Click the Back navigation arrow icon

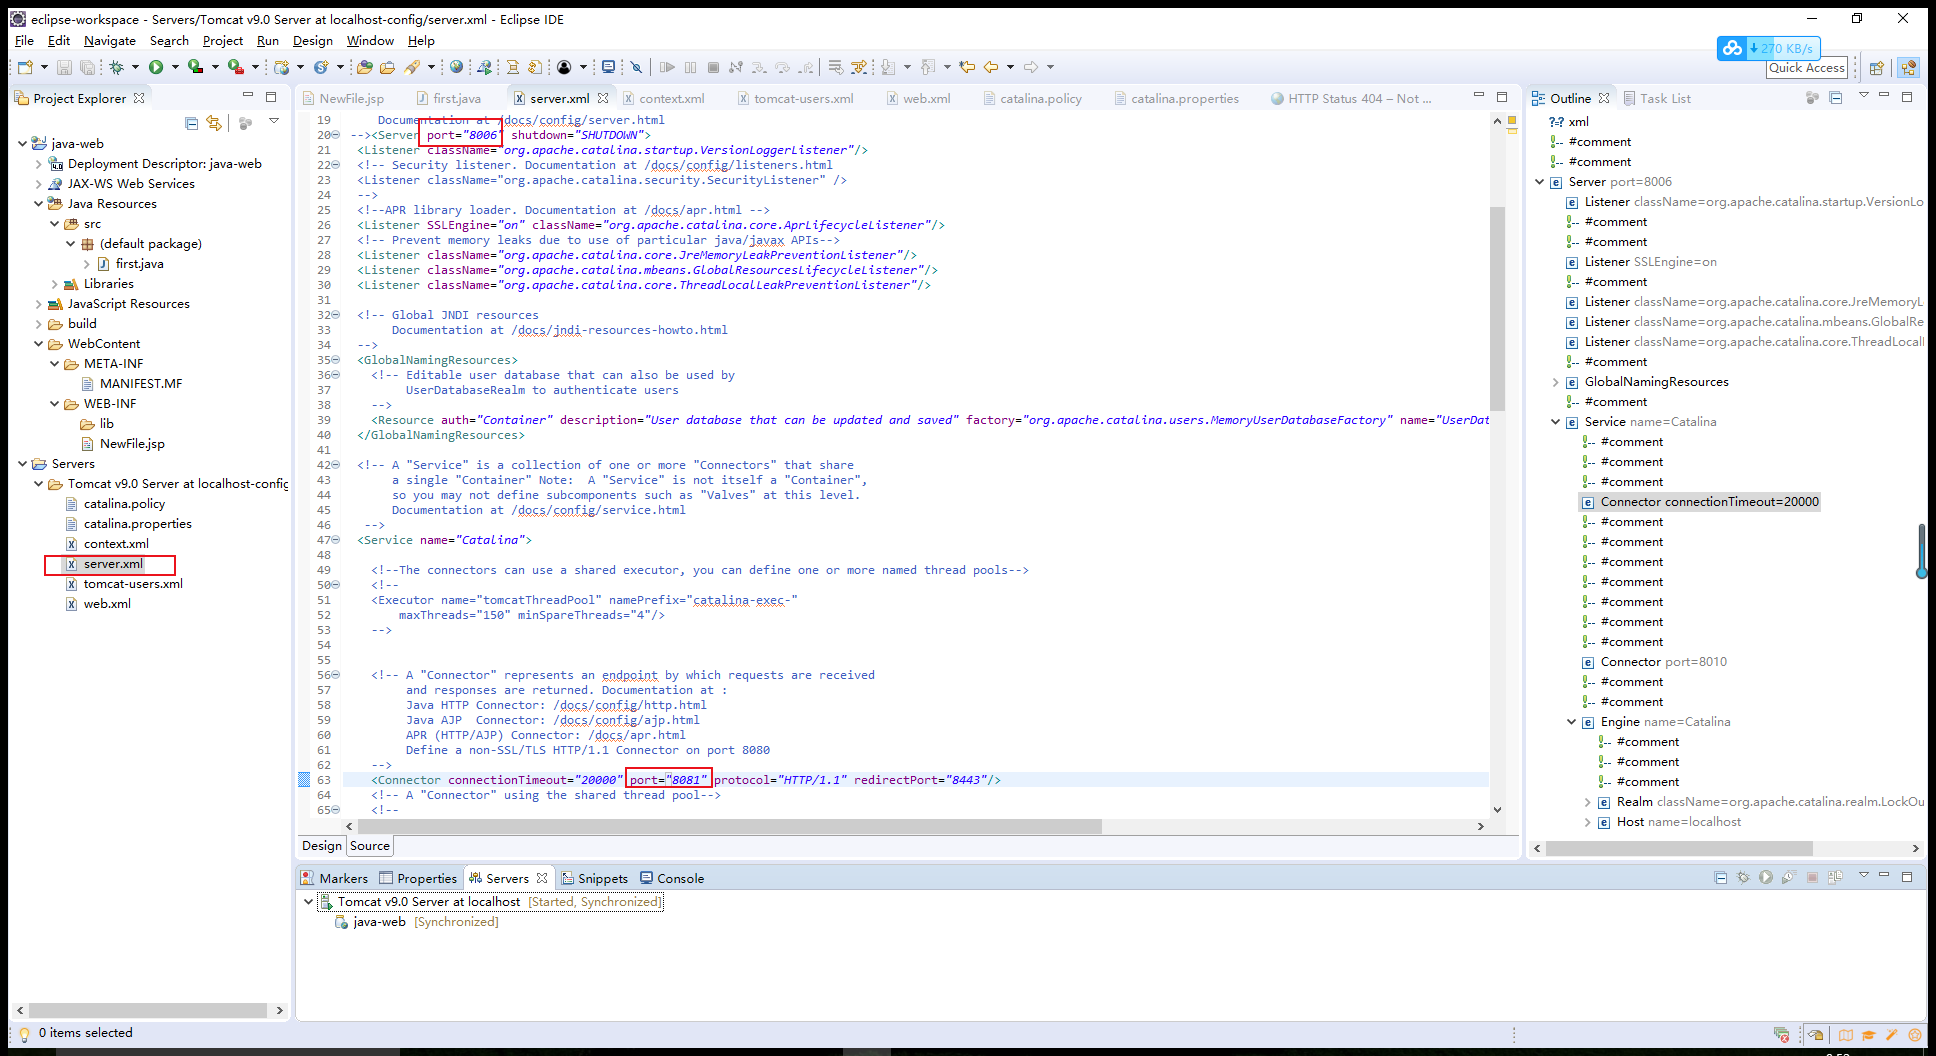[991, 67]
